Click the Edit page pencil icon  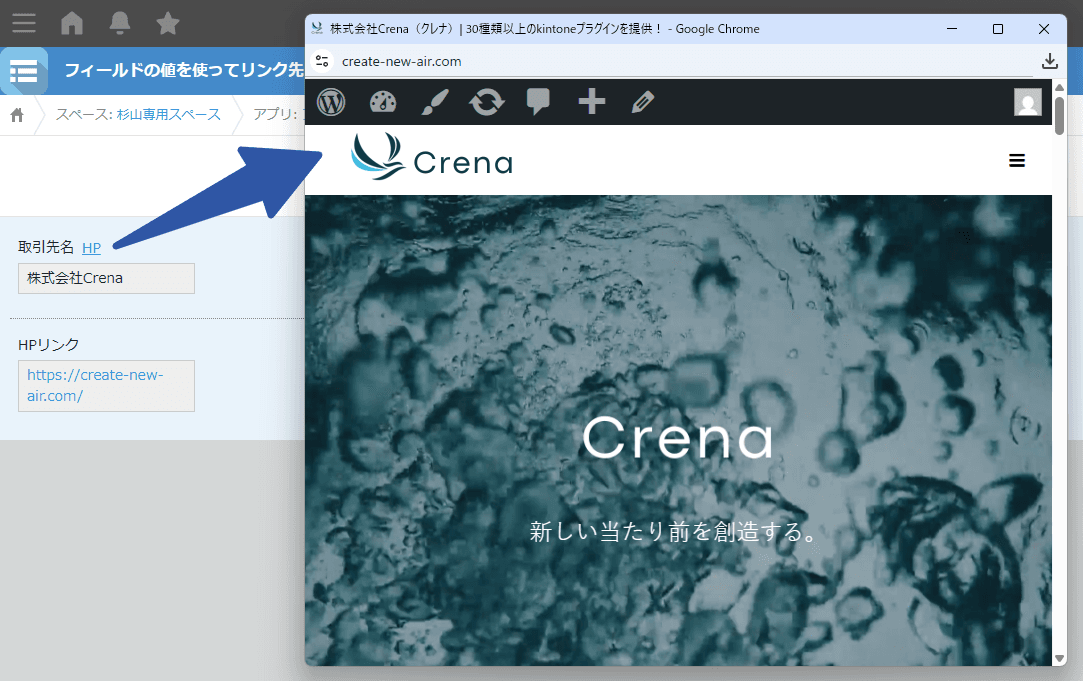643,102
